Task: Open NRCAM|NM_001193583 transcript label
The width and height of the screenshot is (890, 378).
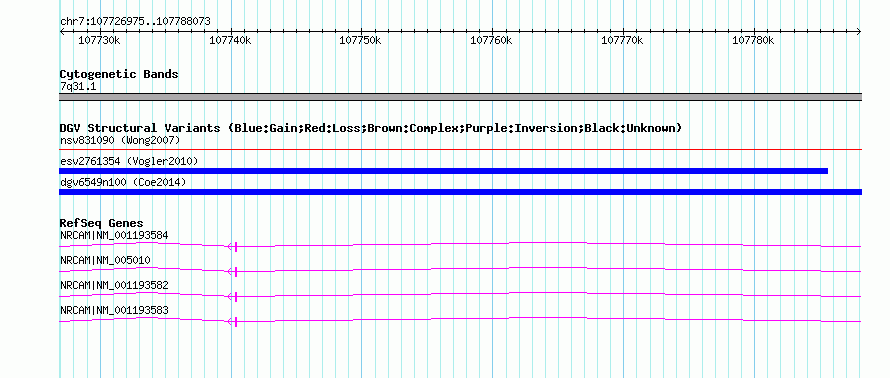Action: coord(114,310)
